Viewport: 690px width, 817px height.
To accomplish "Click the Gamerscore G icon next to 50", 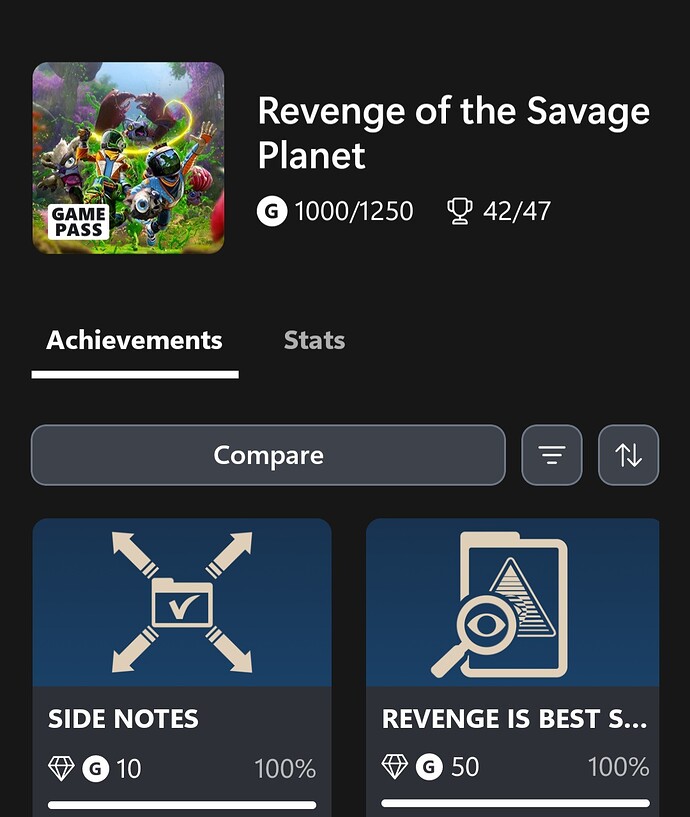I will [429, 767].
